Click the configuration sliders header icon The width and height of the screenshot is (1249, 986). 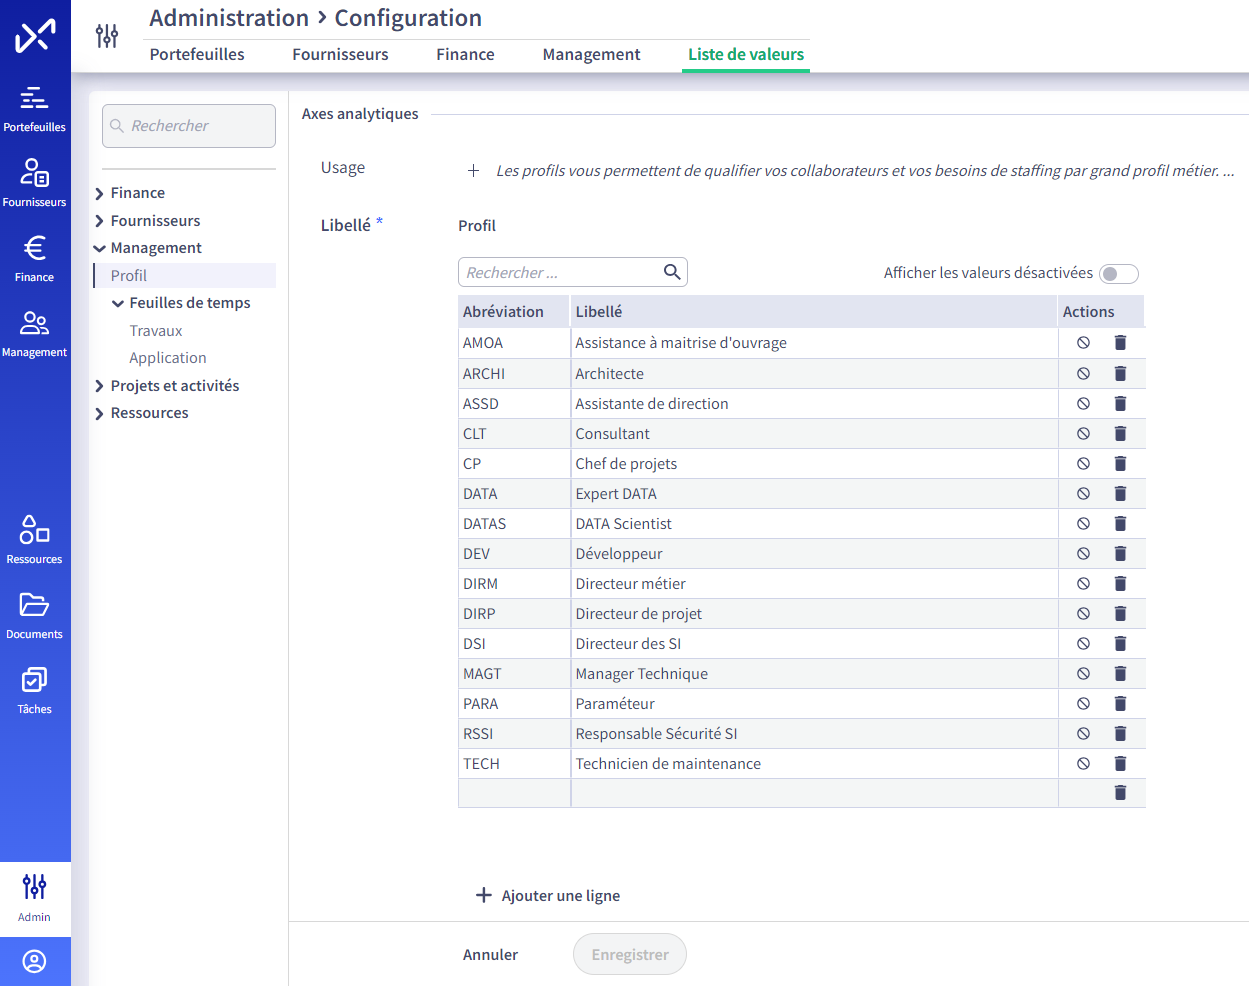pyautogui.click(x=107, y=36)
